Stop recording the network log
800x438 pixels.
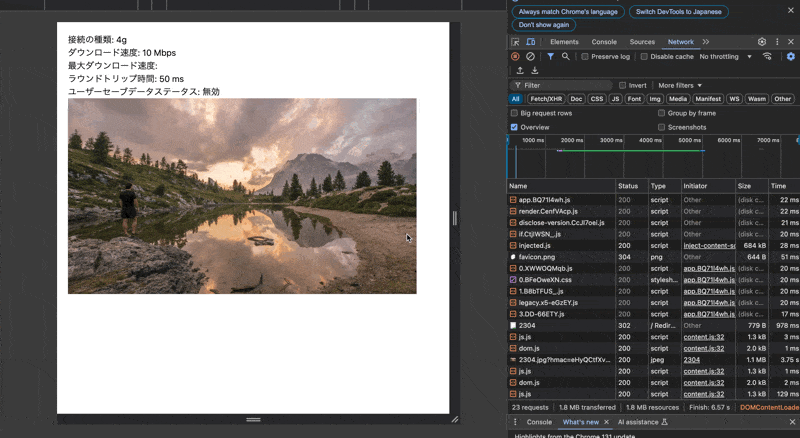(x=515, y=57)
